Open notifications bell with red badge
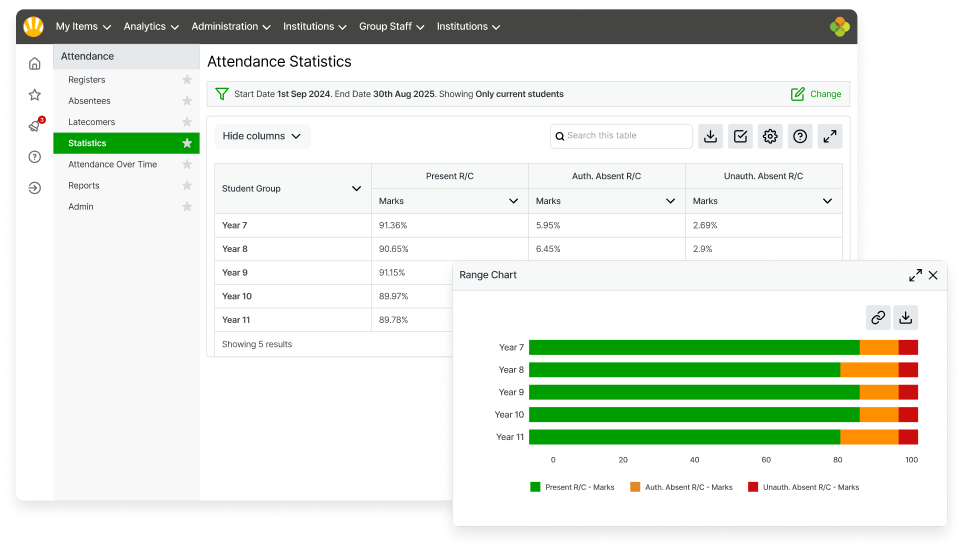 pyautogui.click(x=35, y=126)
